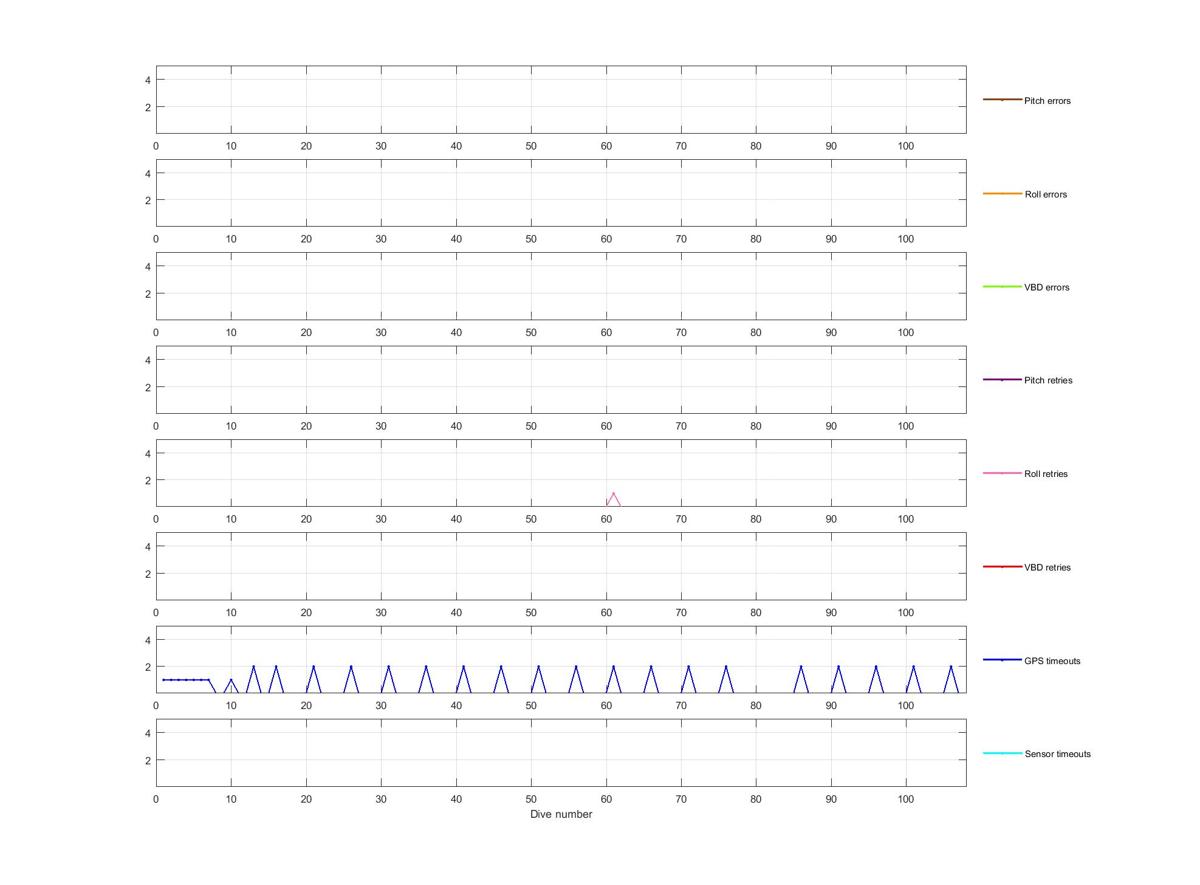Pick the red VBD retries legend line

[x=1002, y=567]
